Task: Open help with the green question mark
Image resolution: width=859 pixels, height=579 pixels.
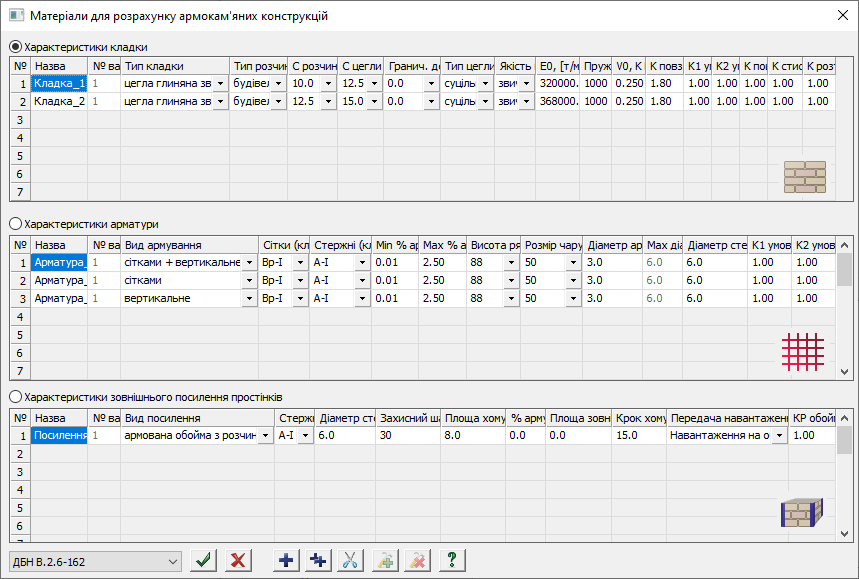Action: click(452, 560)
